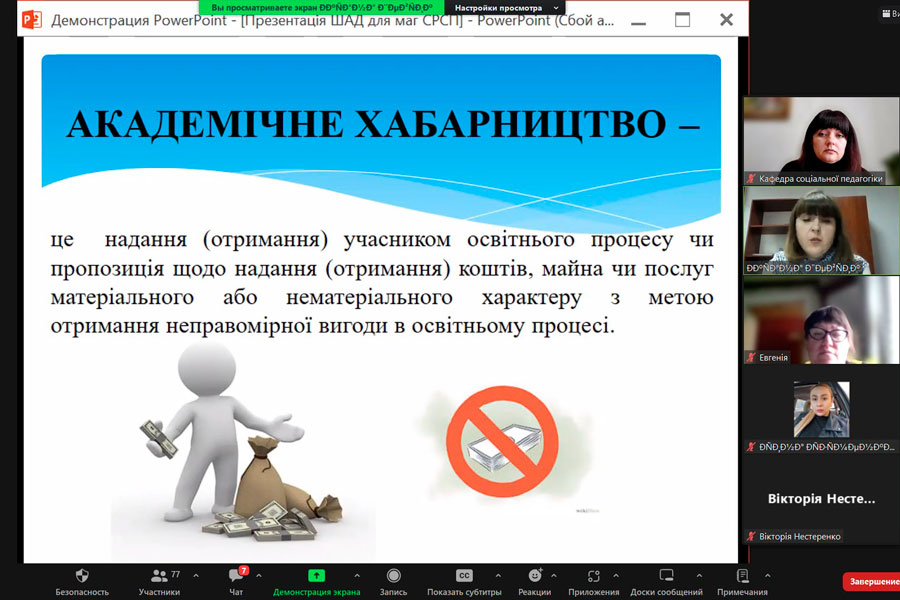900x600 pixels.
Task: Open the Notes (Примечания) icon
Action: point(742,575)
